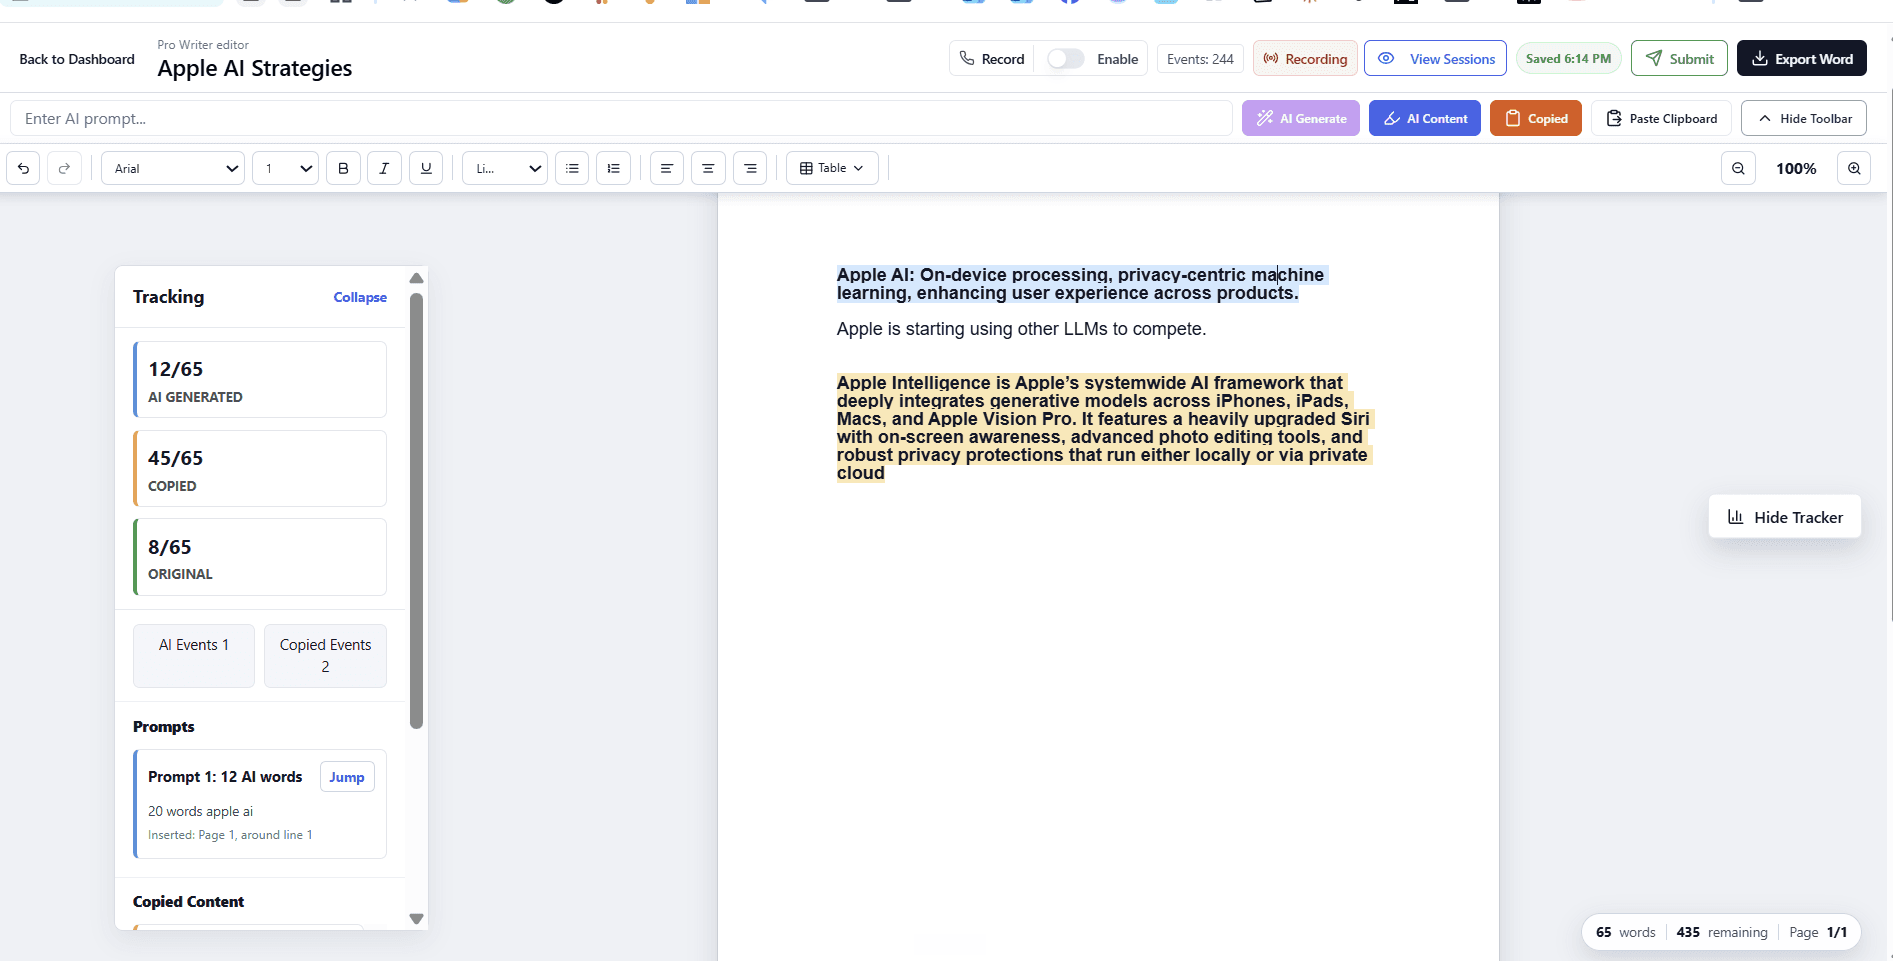Click 'Apple is starting using other LLMs' line
The height and width of the screenshot is (961, 1893).
click(x=1021, y=329)
